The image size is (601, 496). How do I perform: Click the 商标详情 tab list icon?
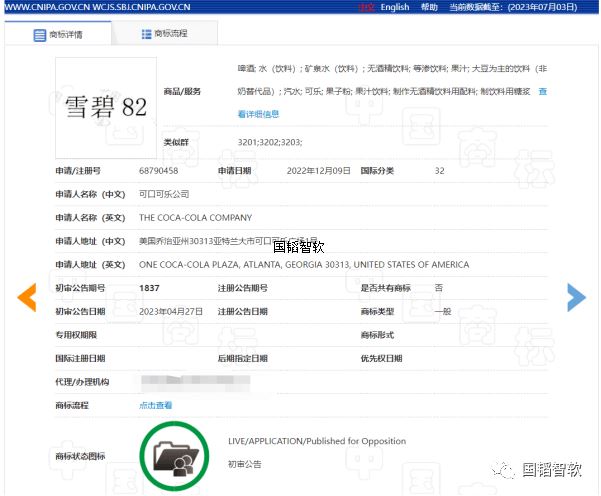pyautogui.click(x=39, y=35)
